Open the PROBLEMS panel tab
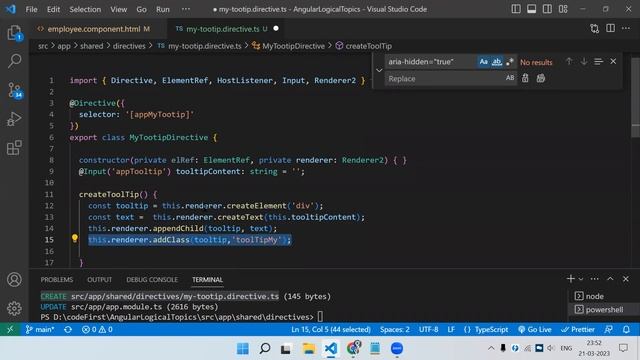This screenshot has width=640, height=360. 57,280
